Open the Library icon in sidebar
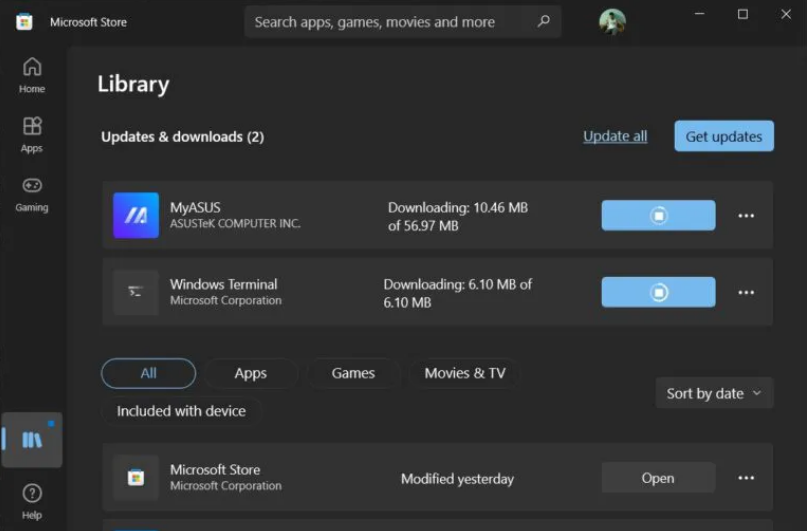This screenshot has width=807, height=531. 32,440
